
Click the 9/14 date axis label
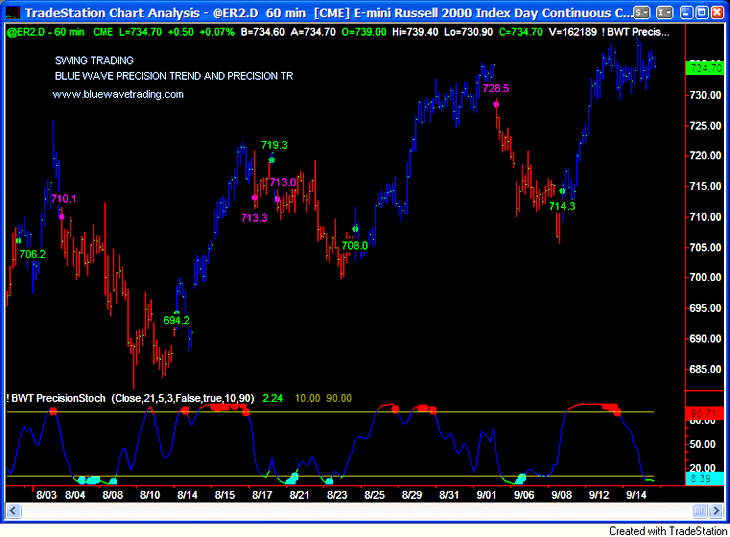tap(636, 495)
